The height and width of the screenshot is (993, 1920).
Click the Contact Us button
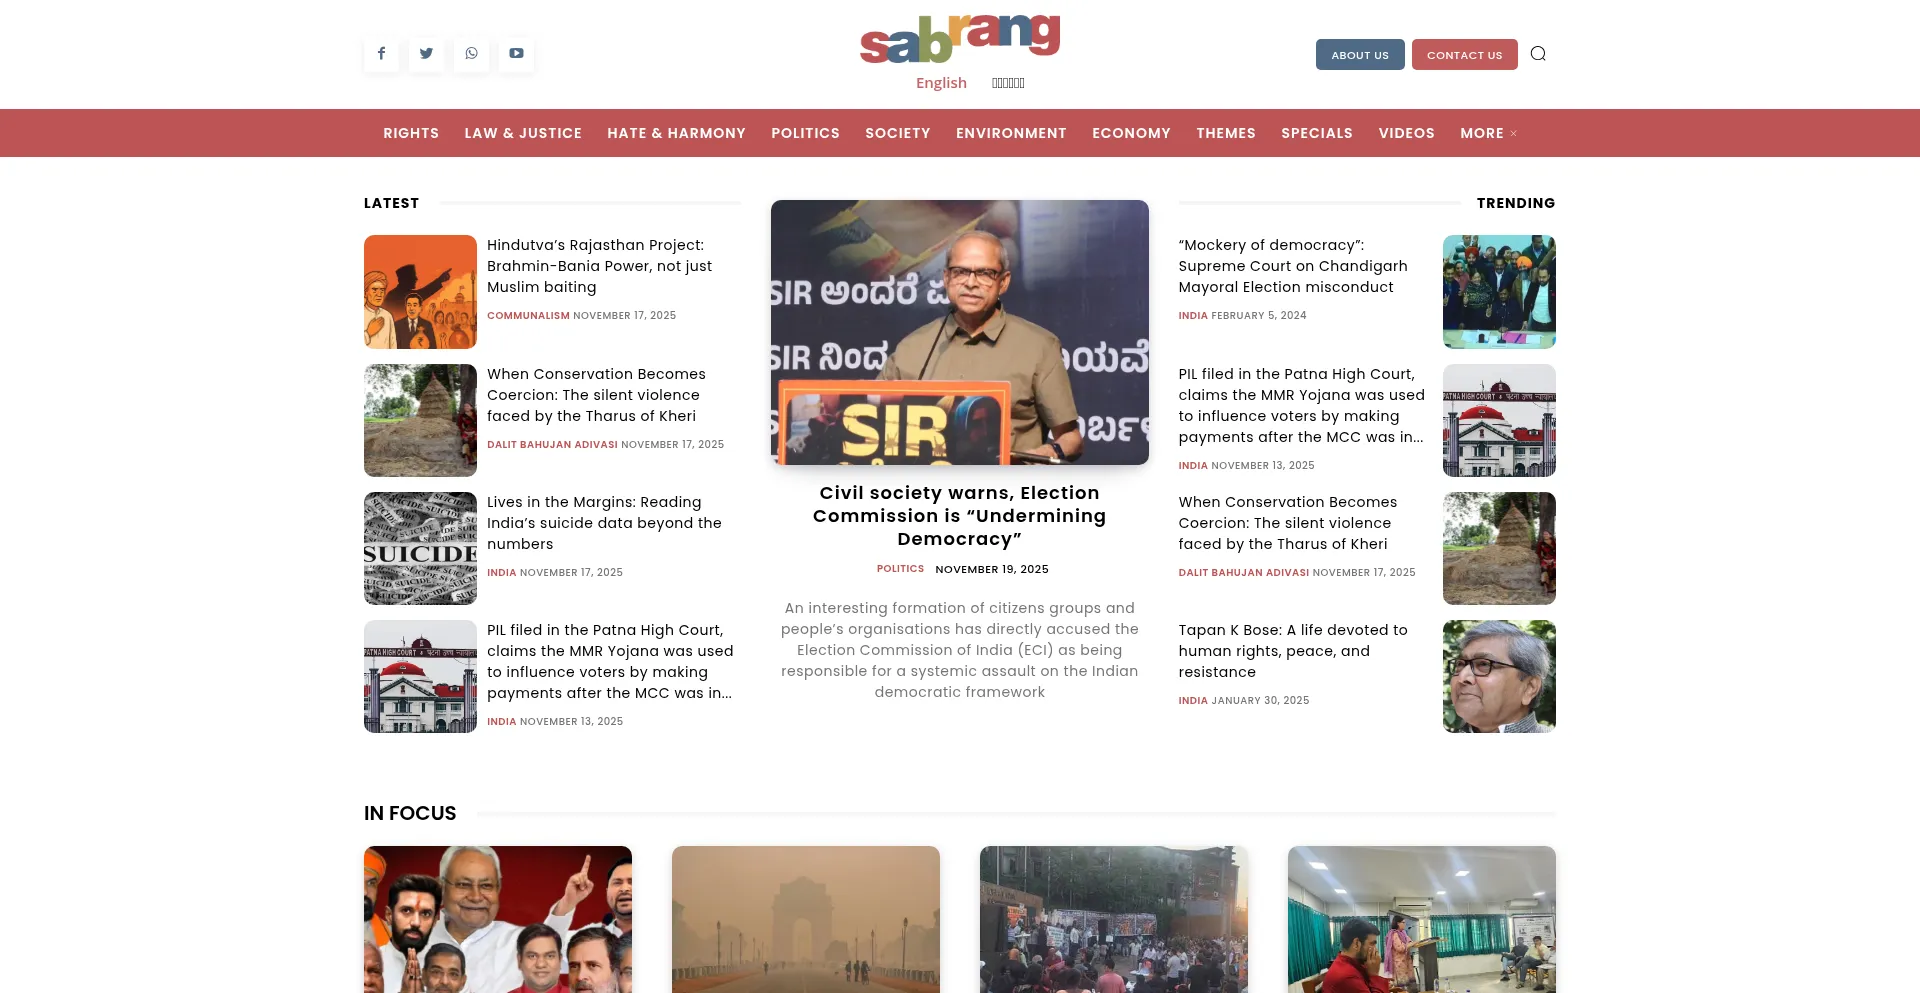click(x=1464, y=55)
